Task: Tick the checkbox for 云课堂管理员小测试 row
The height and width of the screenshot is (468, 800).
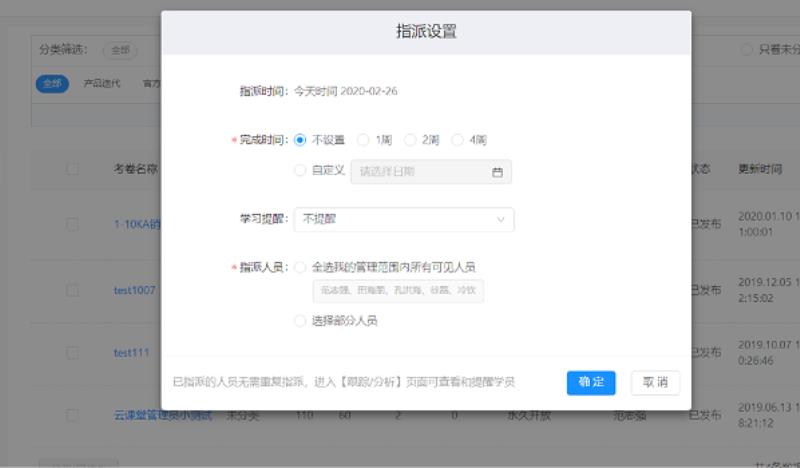Action: [x=72, y=415]
